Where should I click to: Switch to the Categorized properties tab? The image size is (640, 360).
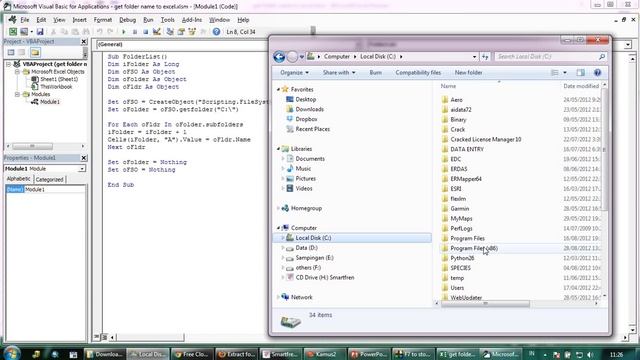[49, 180]
